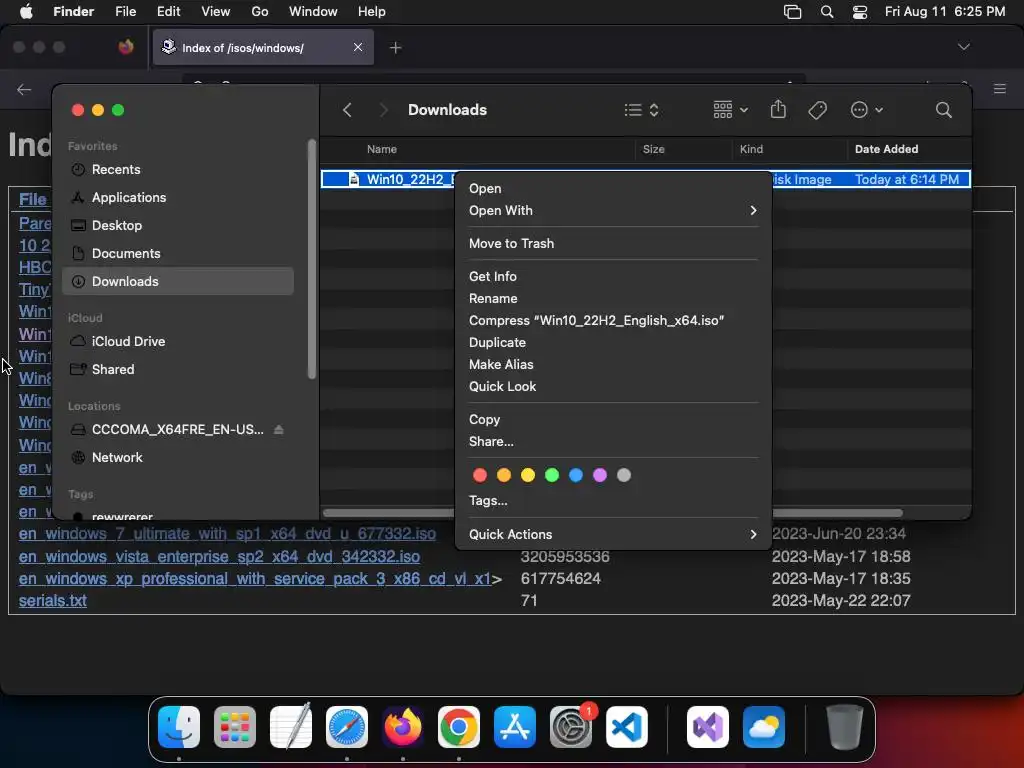Choose Tags... in context menu
Image resolution: width=1024 pixels, height=768 pixels.
click(613, 501)
